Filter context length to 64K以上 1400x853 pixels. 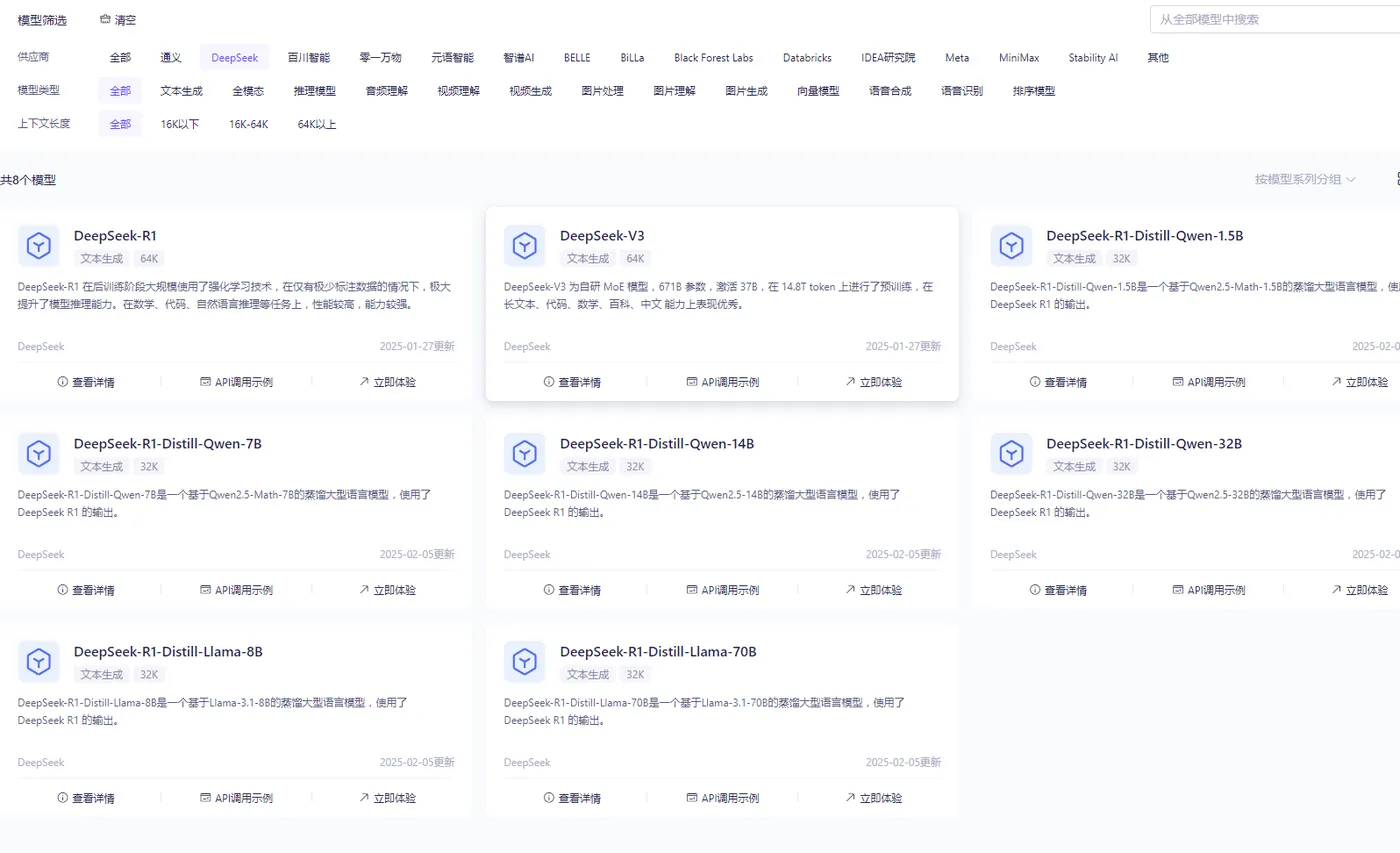pyautogui.click(x=317, y=124)
